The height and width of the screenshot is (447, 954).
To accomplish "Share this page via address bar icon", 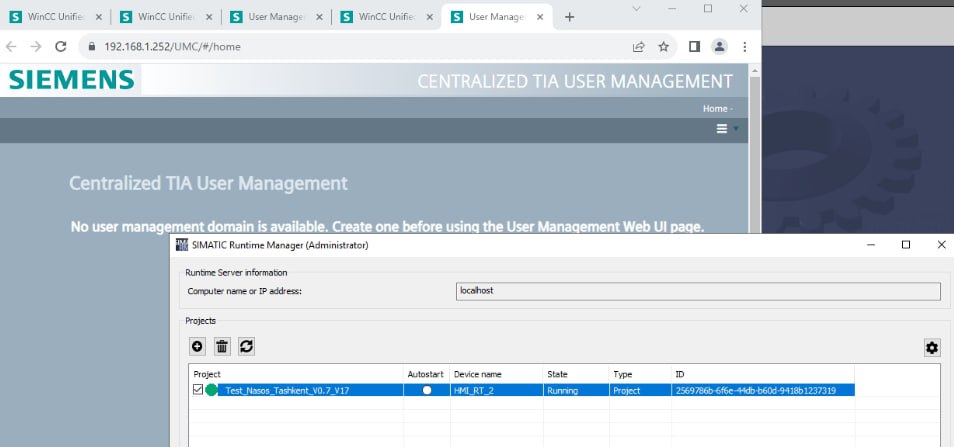I will pyautogui.click(x=638, y=47).
